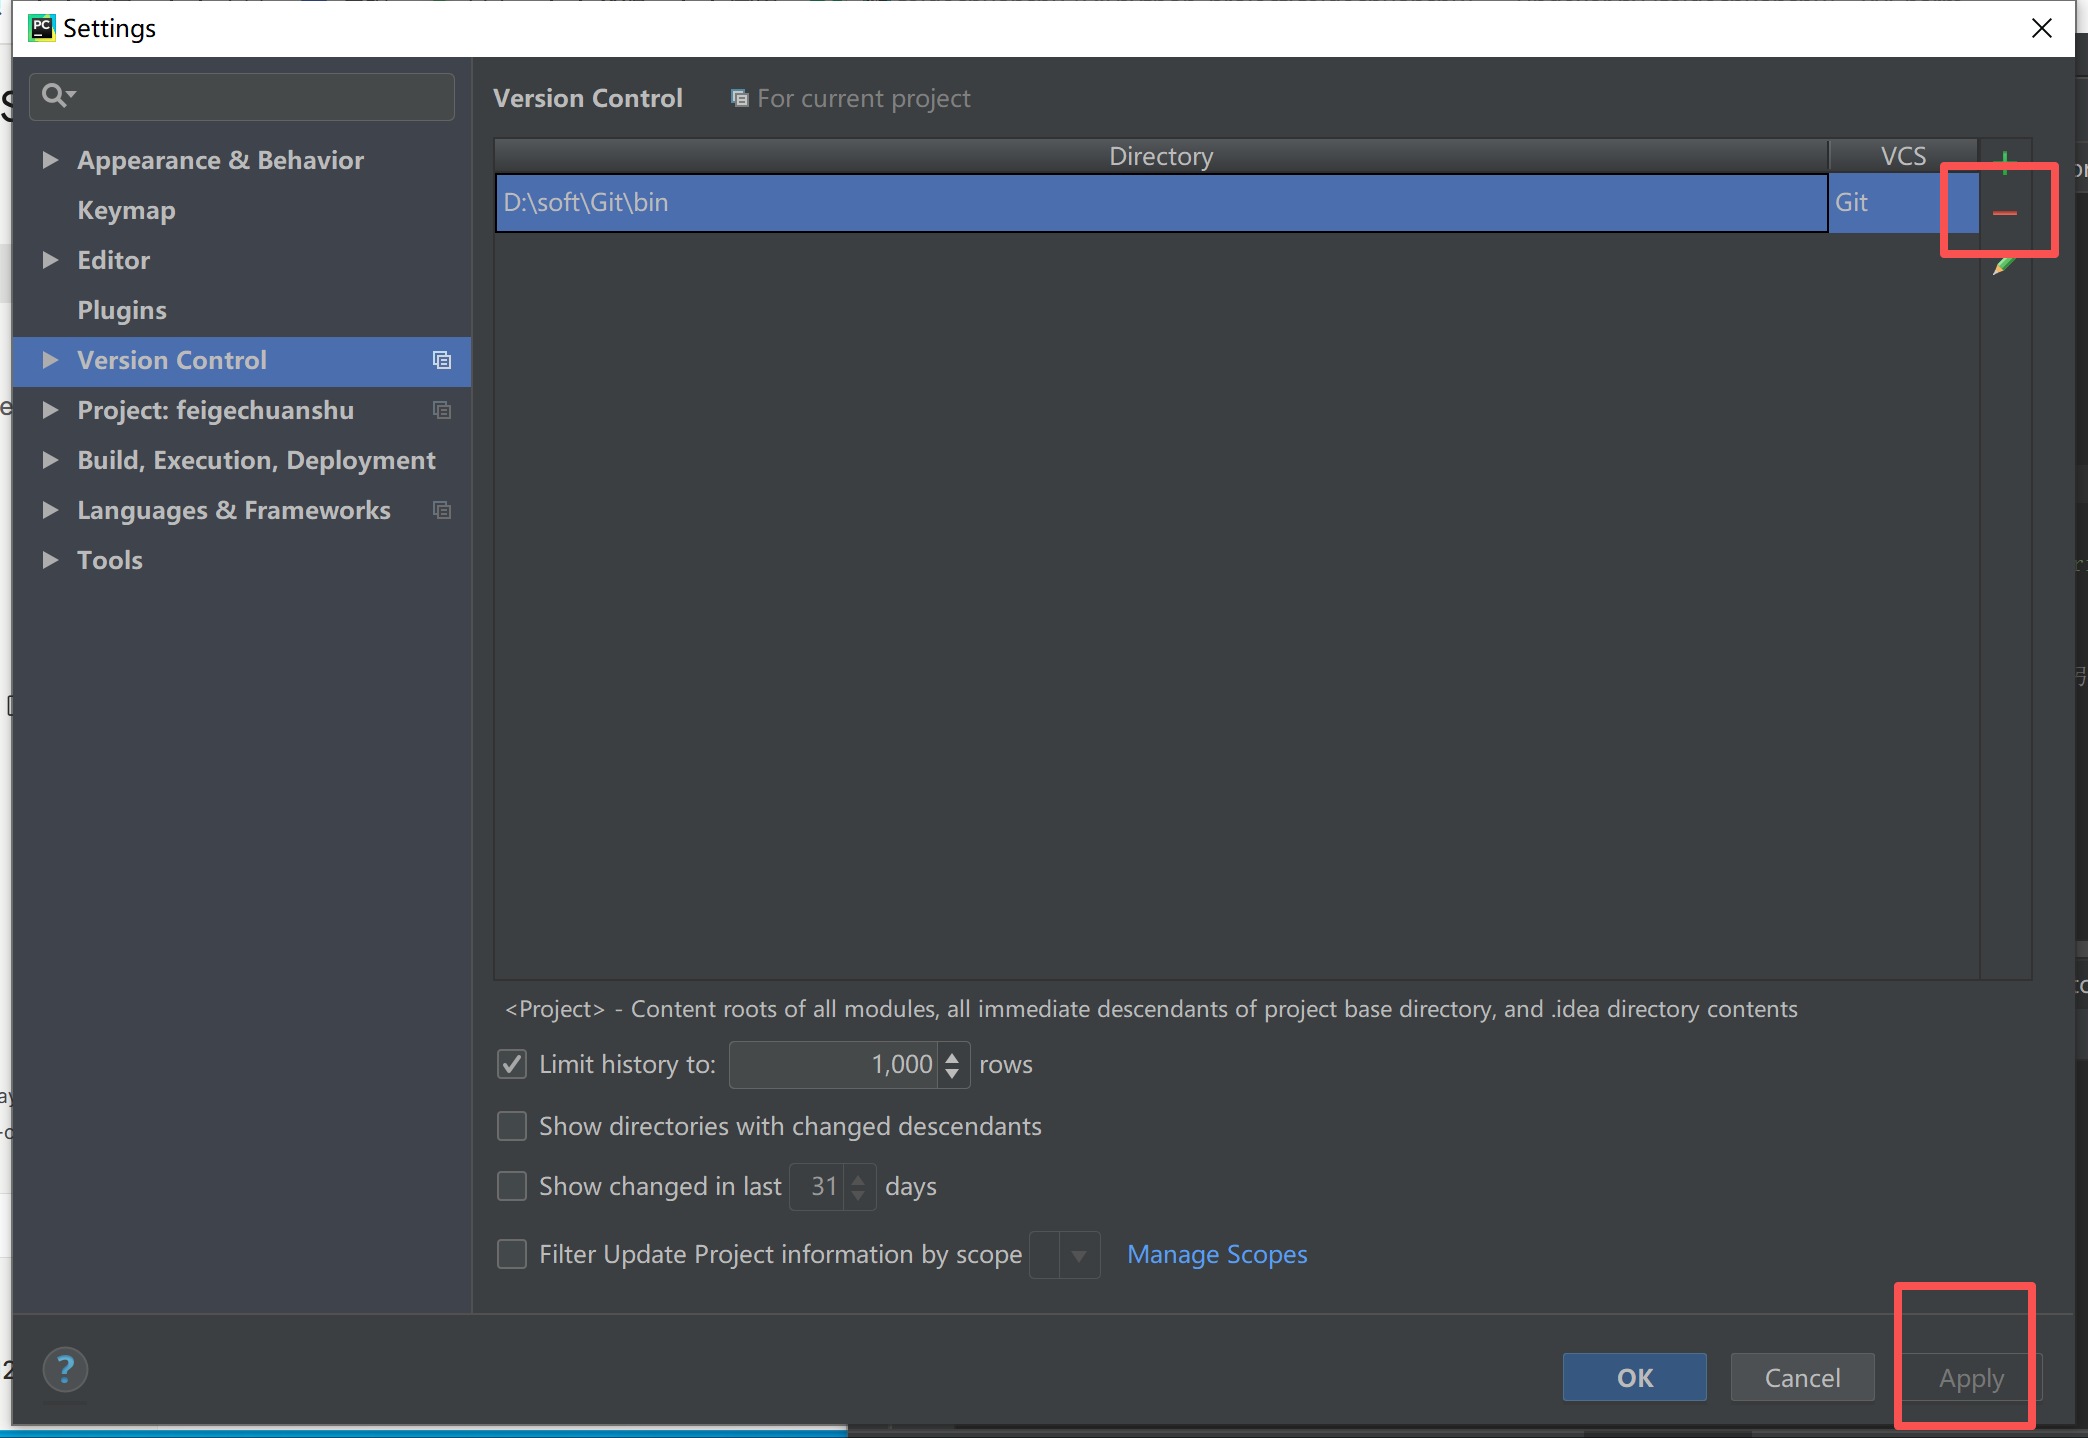Click the 'For current project' icon in header
Image resolution: width=2088 pixels, height=1438 pixels.
tap(739, 97)
